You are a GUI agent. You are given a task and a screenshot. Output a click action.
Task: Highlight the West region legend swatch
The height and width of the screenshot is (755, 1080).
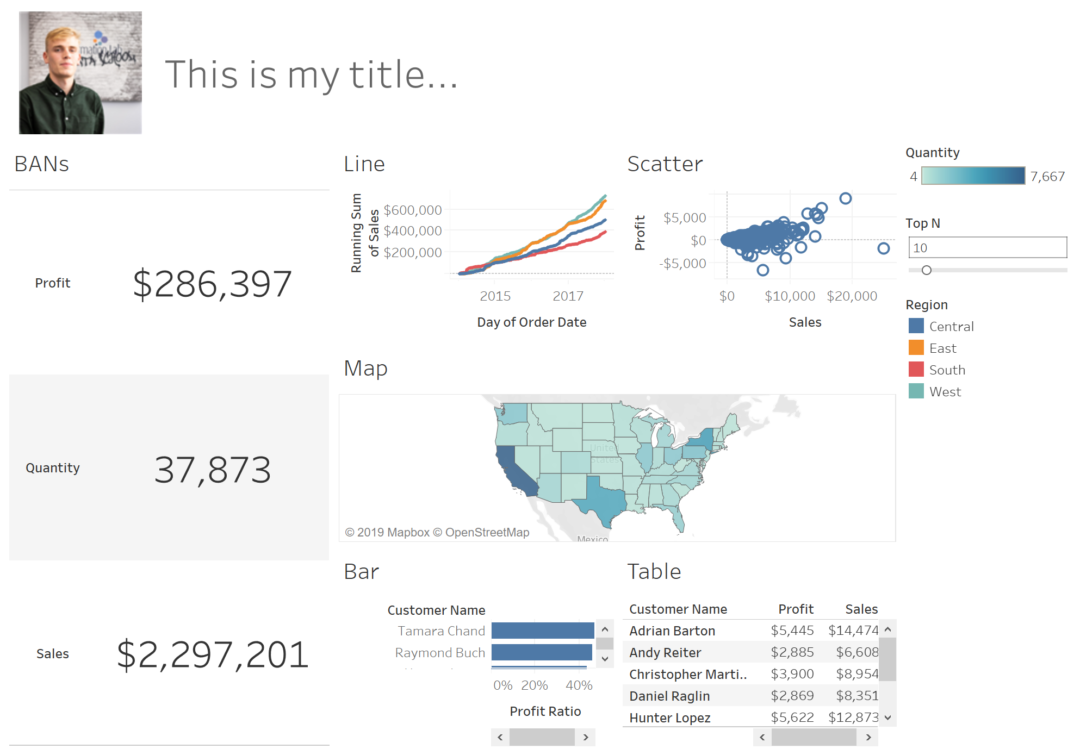point(916,392)
